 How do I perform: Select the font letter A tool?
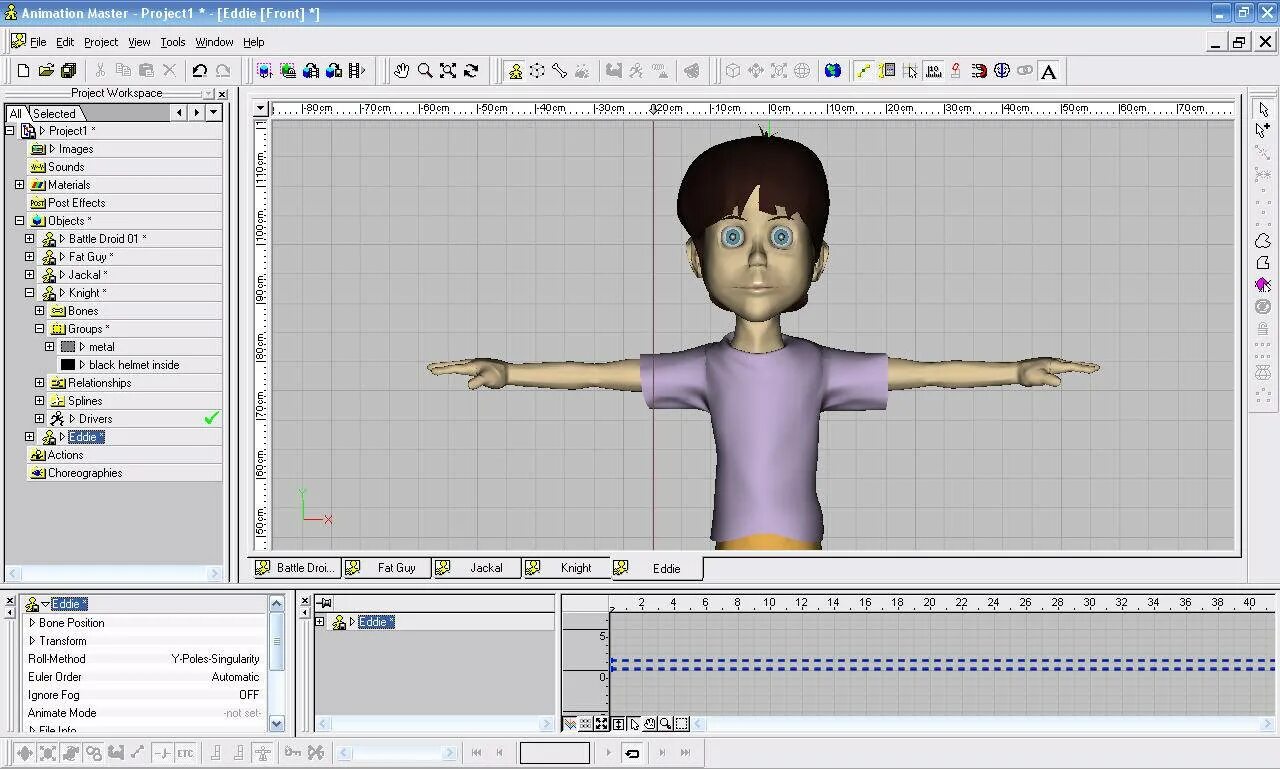[1048, 71]
